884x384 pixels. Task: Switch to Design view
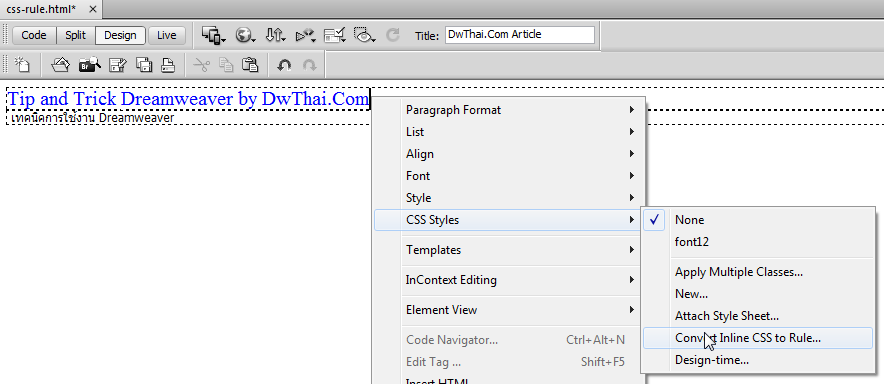pos(120,35)
